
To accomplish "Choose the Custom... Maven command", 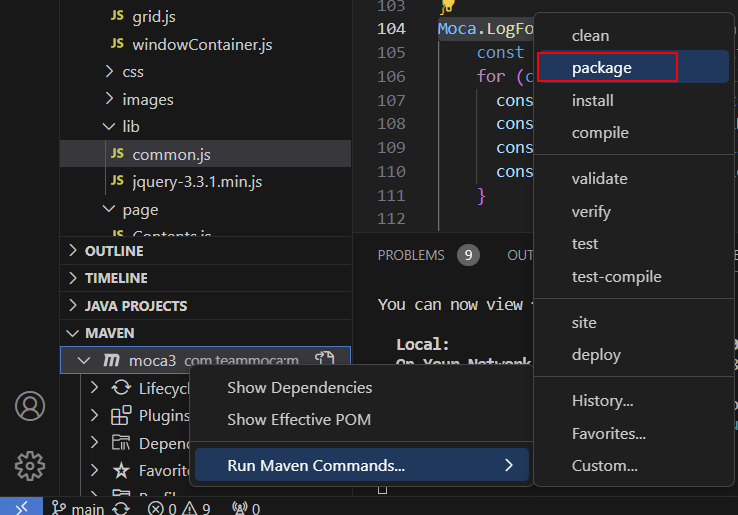I will pos(634,466).
